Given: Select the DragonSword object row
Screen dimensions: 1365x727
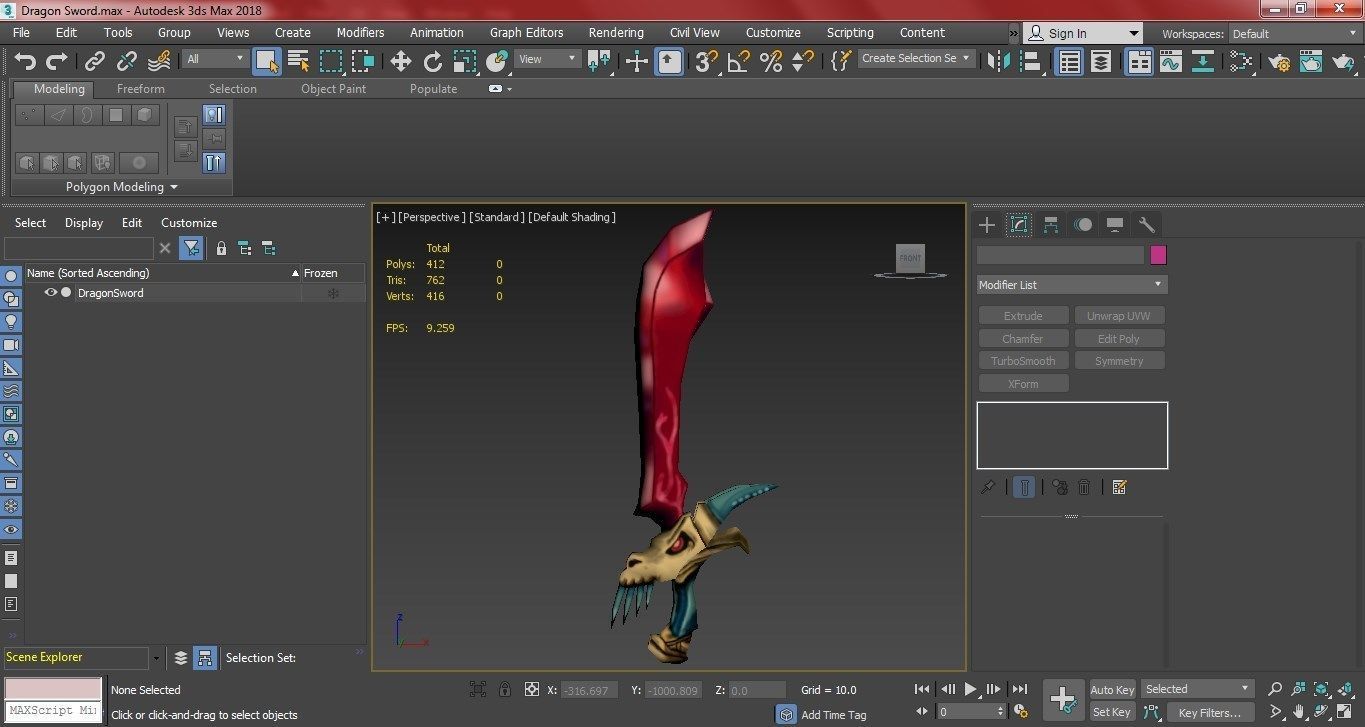Looking at the screenshot, I should (195, 293).
